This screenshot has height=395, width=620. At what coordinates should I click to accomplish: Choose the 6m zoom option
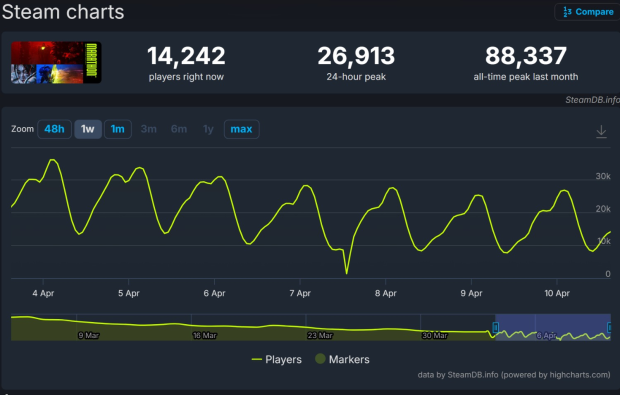click(x=179, y=129)
